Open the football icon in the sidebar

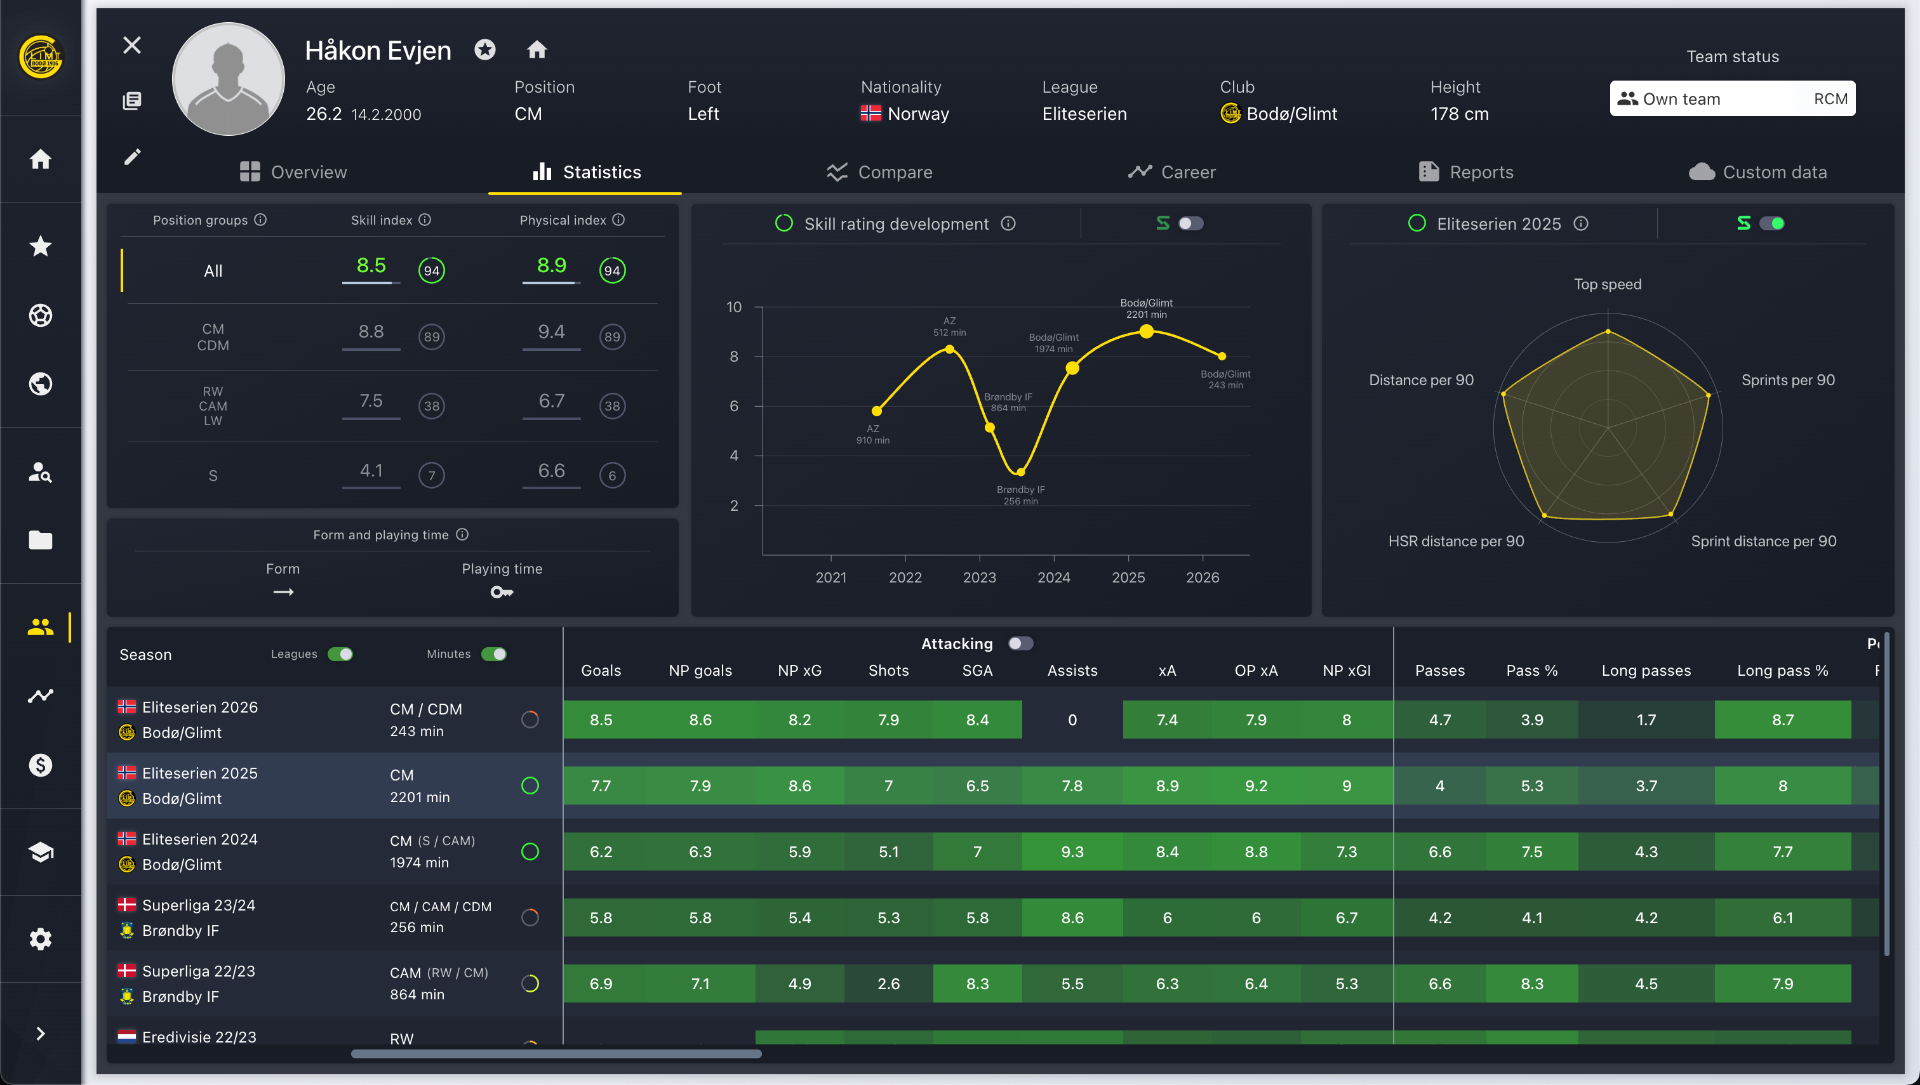40,315
